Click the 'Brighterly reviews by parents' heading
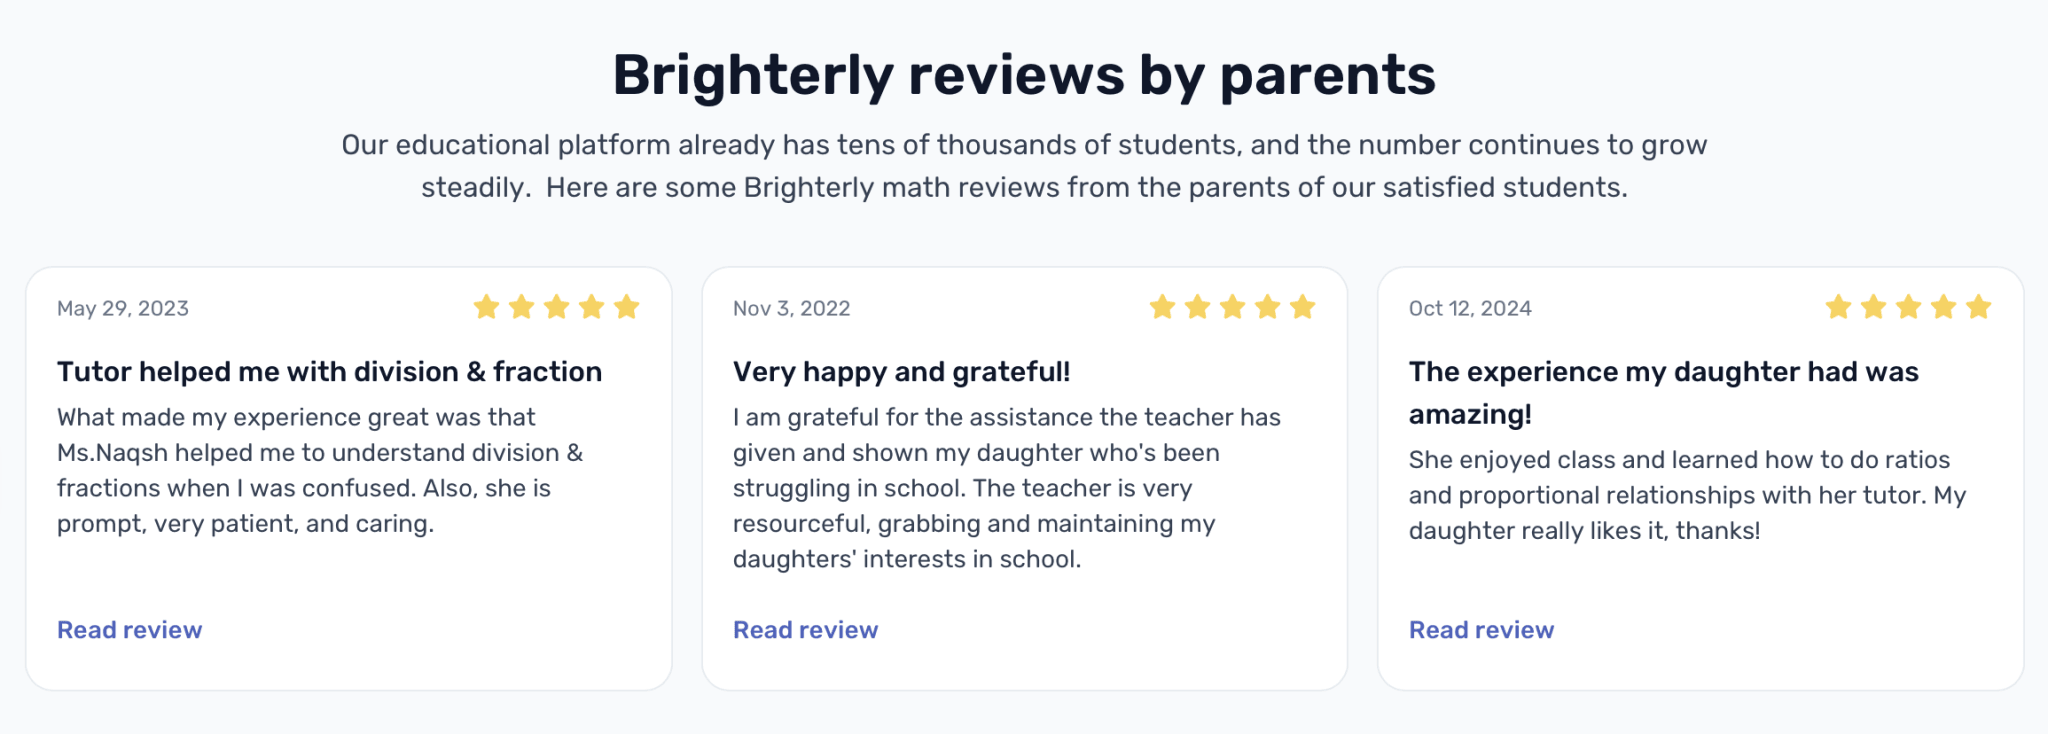 click(x=1024, y=72)
